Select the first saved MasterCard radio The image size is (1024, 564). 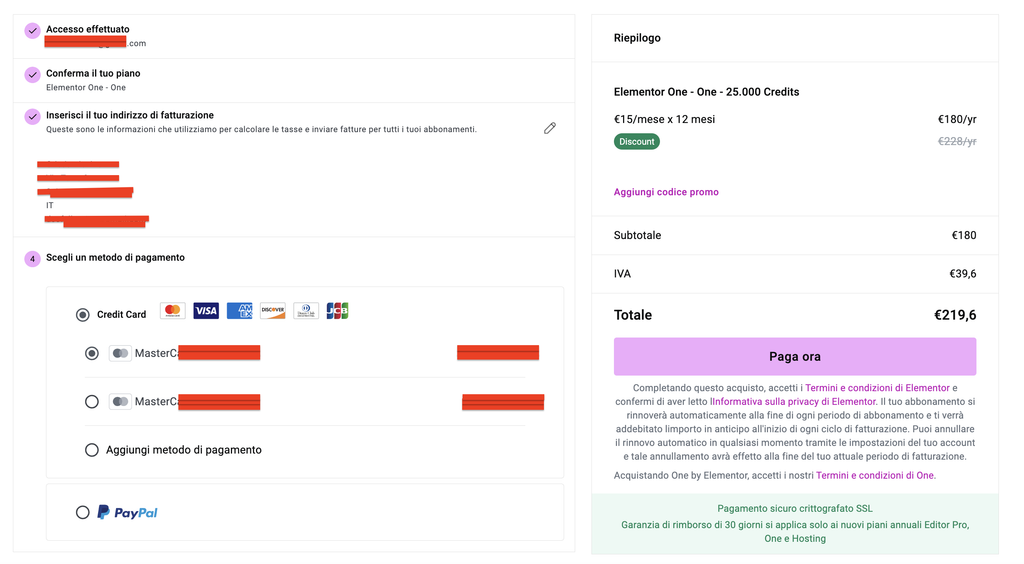(x=91, y=353)
